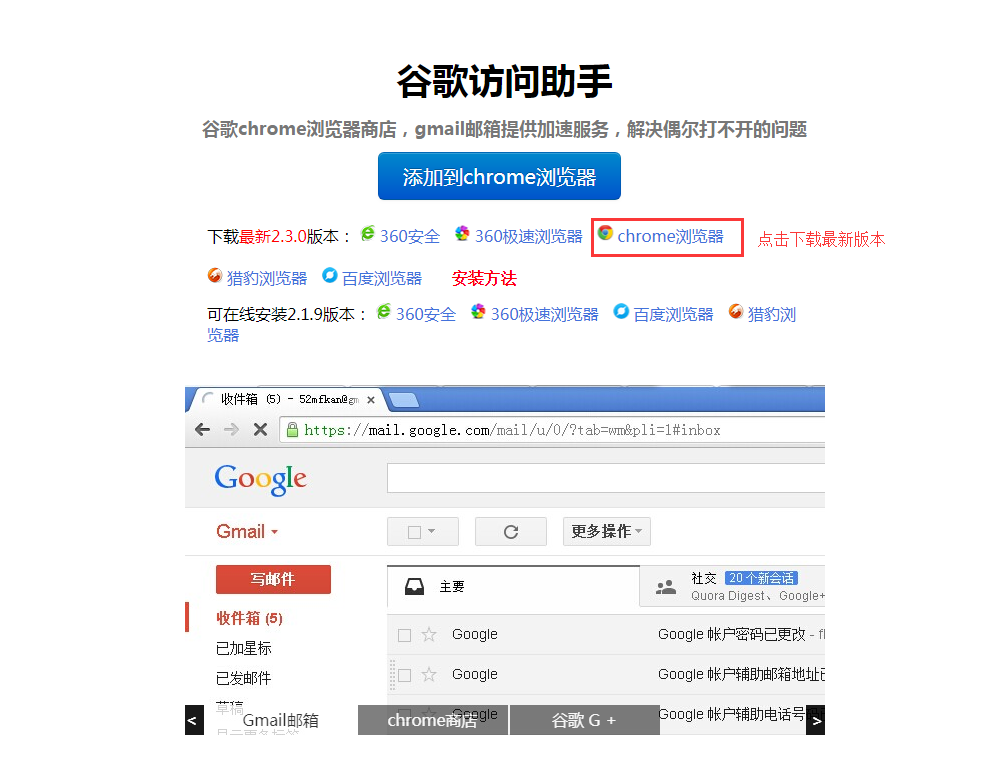
Task: Close the 收件箱 browser tab
Action: point(371,400)
